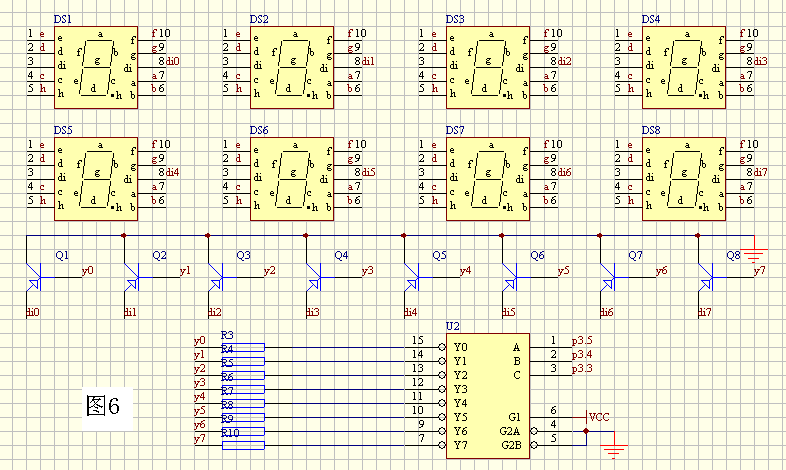Select net label p3.3 at pin C

582,369
